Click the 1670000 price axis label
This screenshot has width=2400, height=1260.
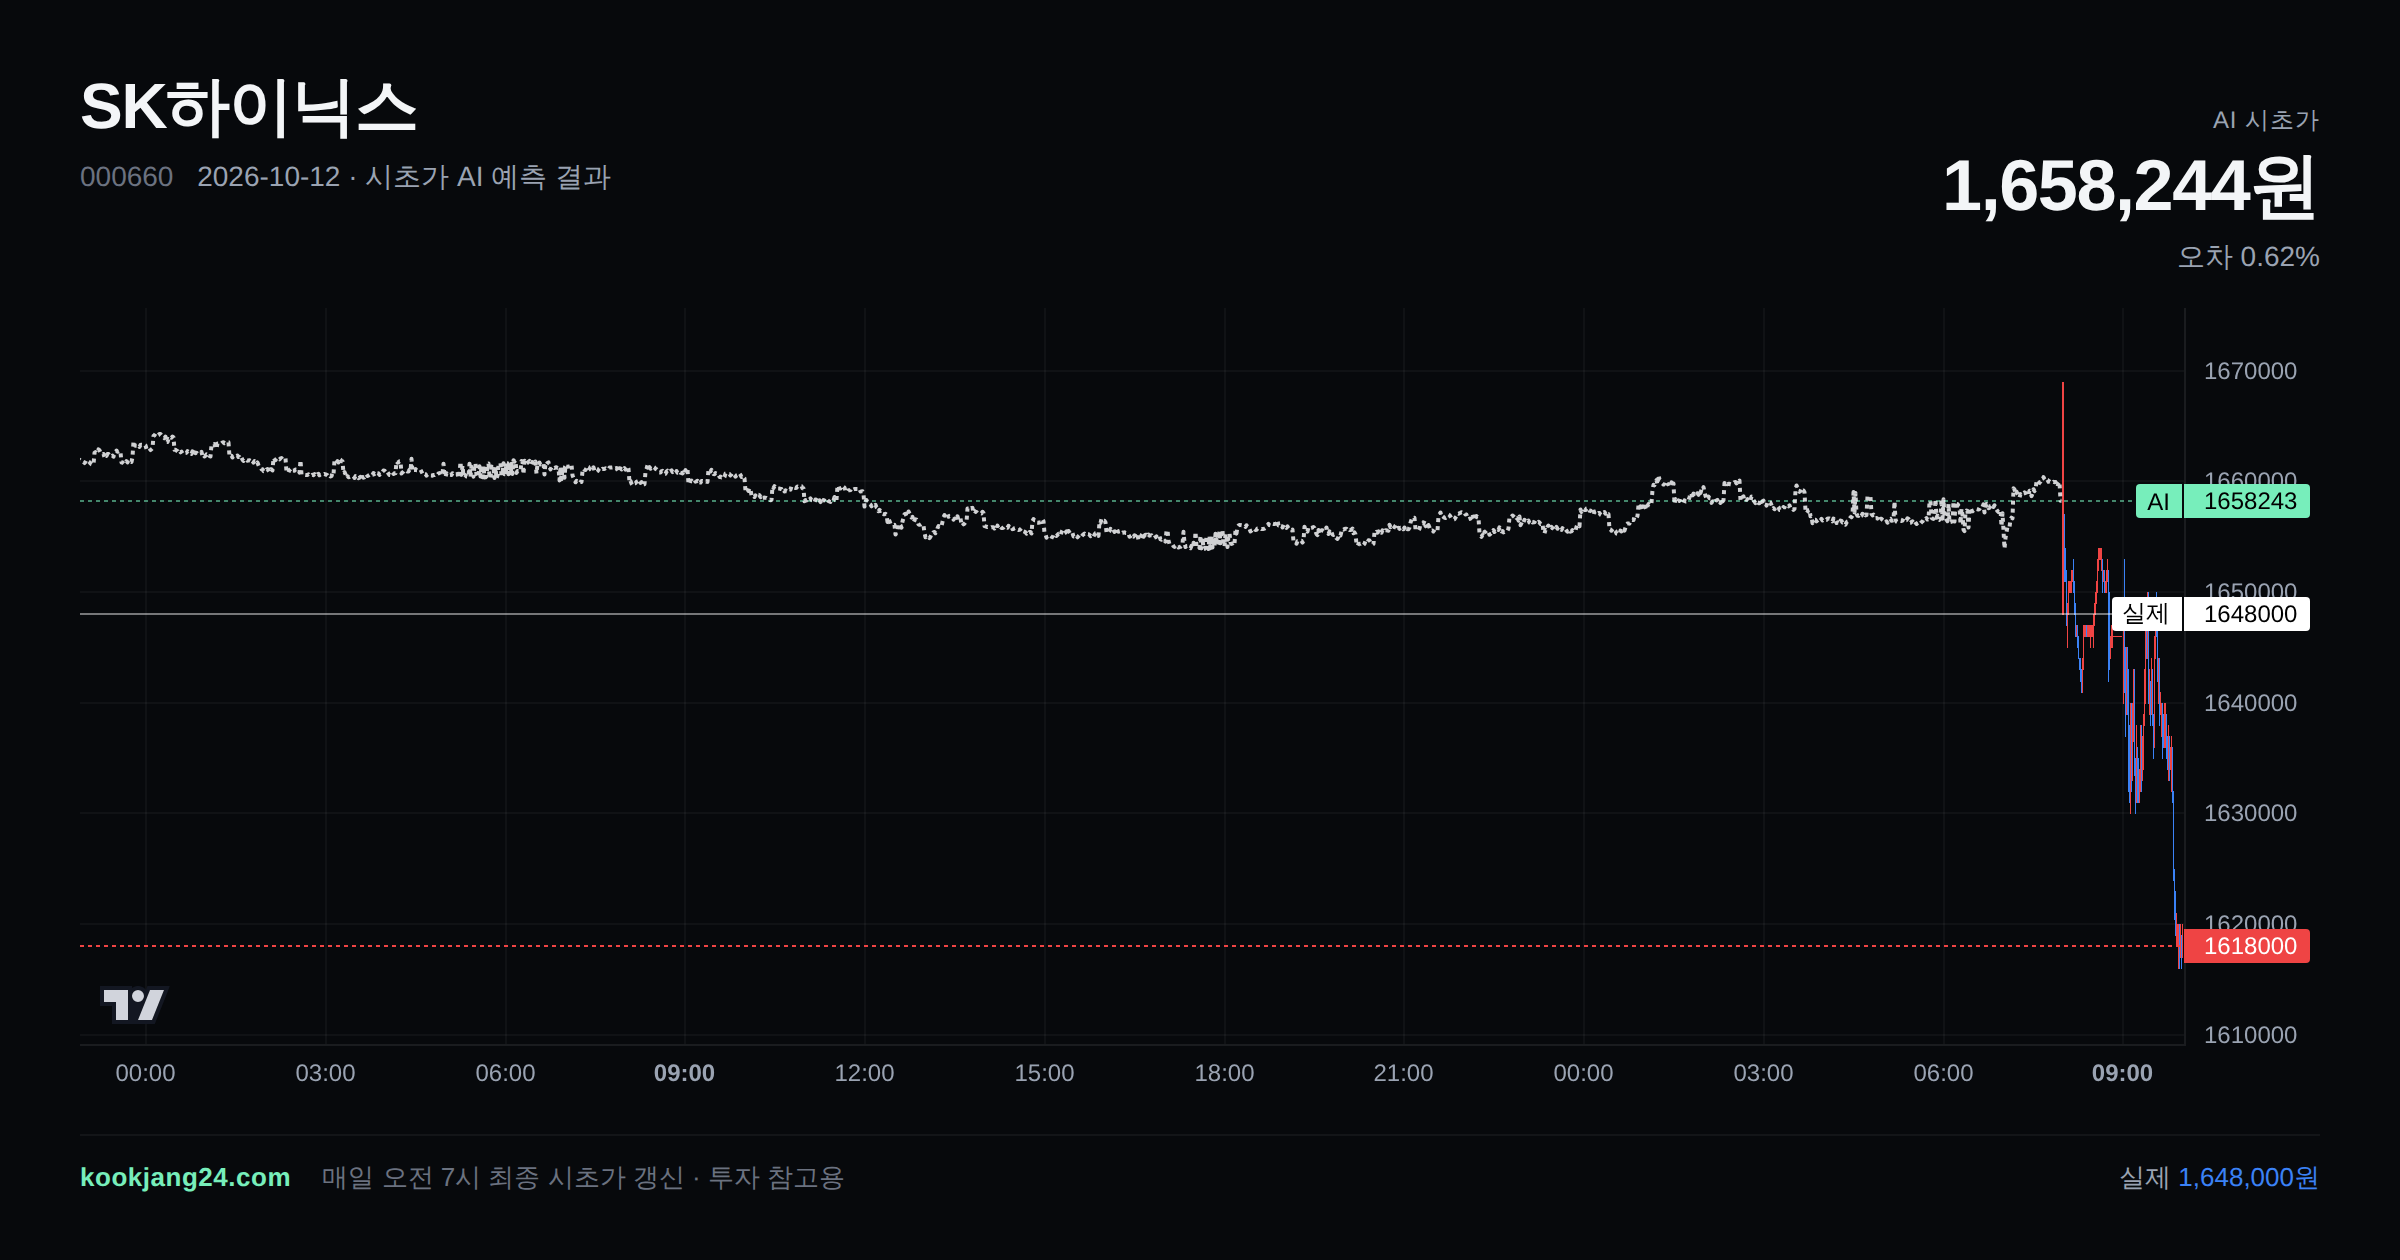[2250, 371]
